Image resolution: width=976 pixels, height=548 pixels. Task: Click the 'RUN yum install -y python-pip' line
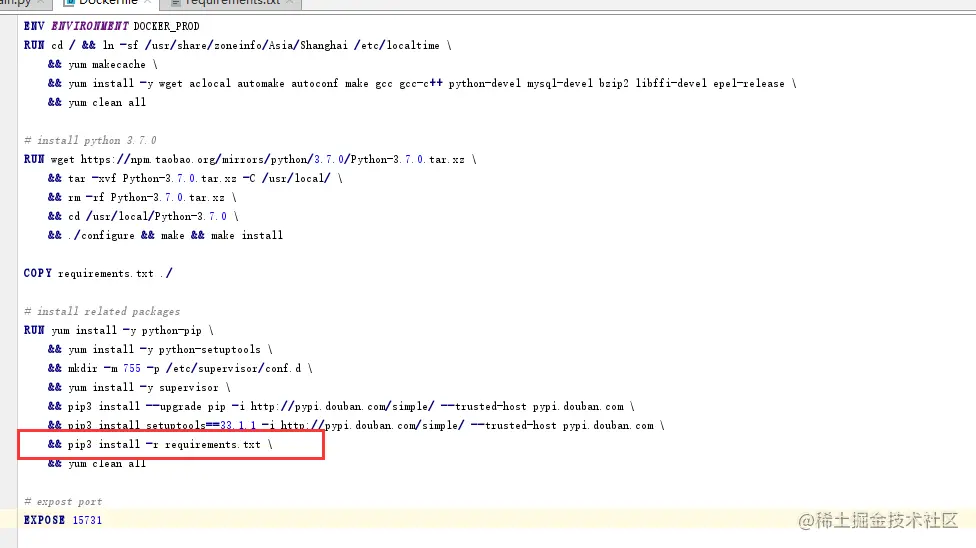point(119,331)
